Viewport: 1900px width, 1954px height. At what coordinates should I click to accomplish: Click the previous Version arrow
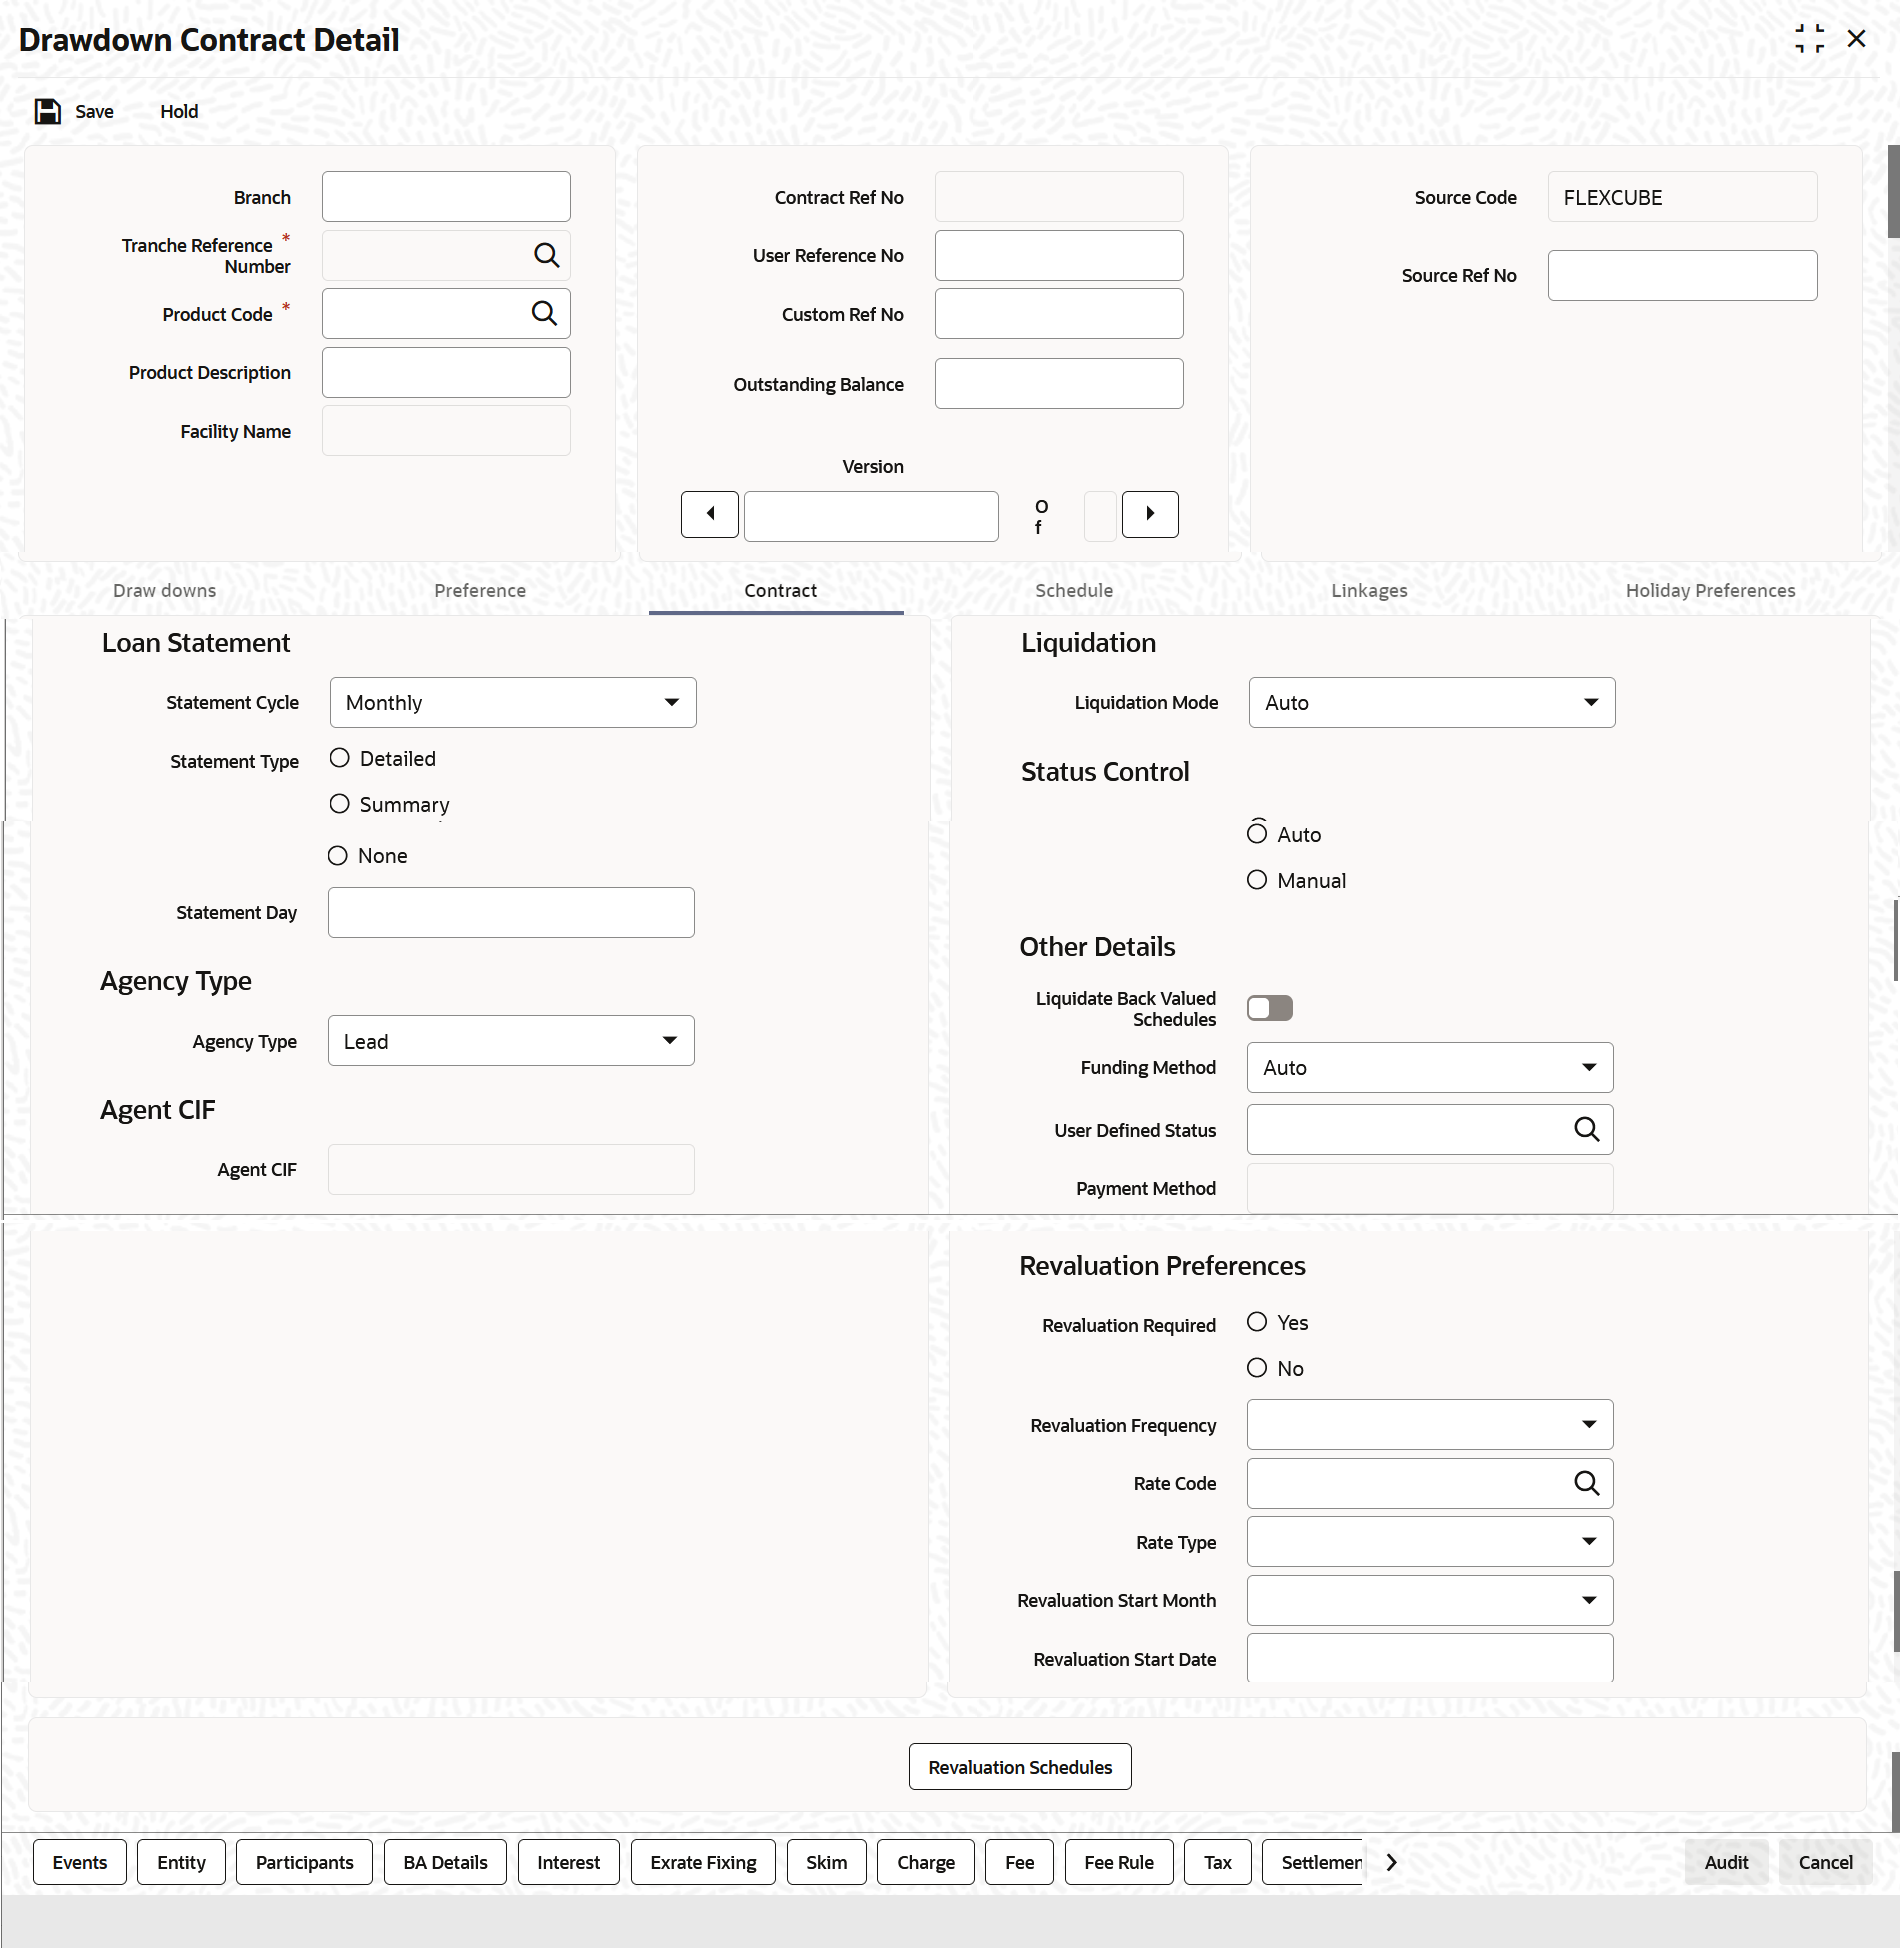(709, 514)
